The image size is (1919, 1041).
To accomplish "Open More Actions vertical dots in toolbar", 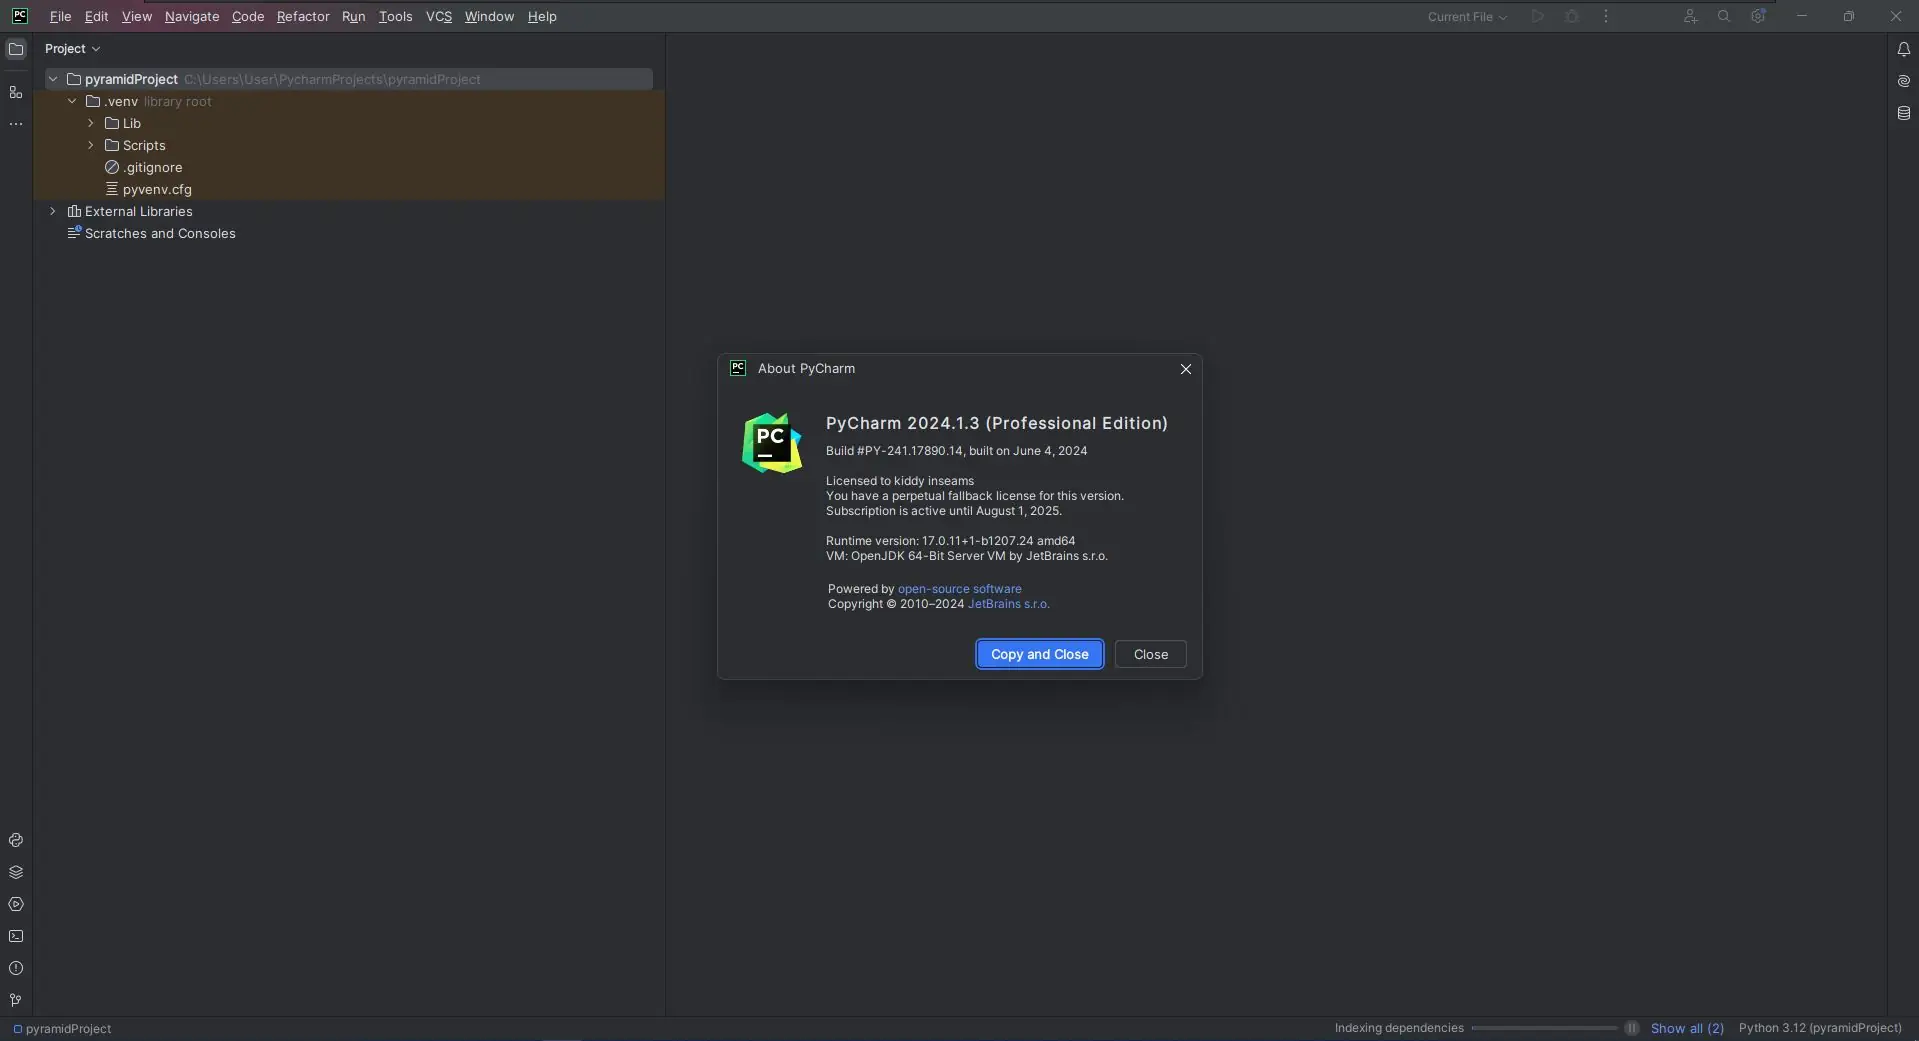I will coord(1606,16).
